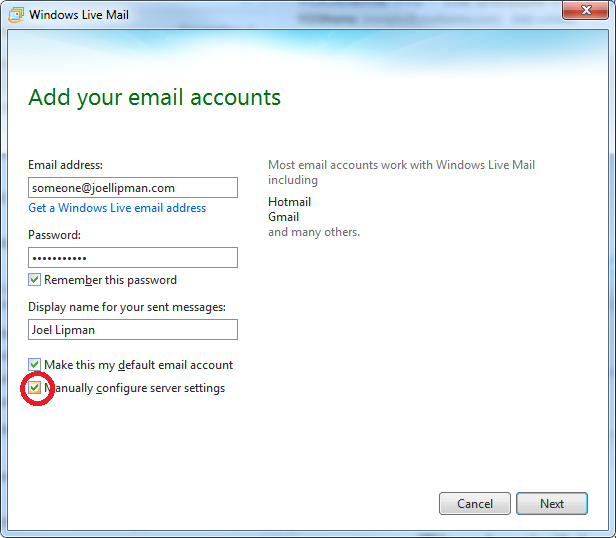Click the Password label text

54,235
